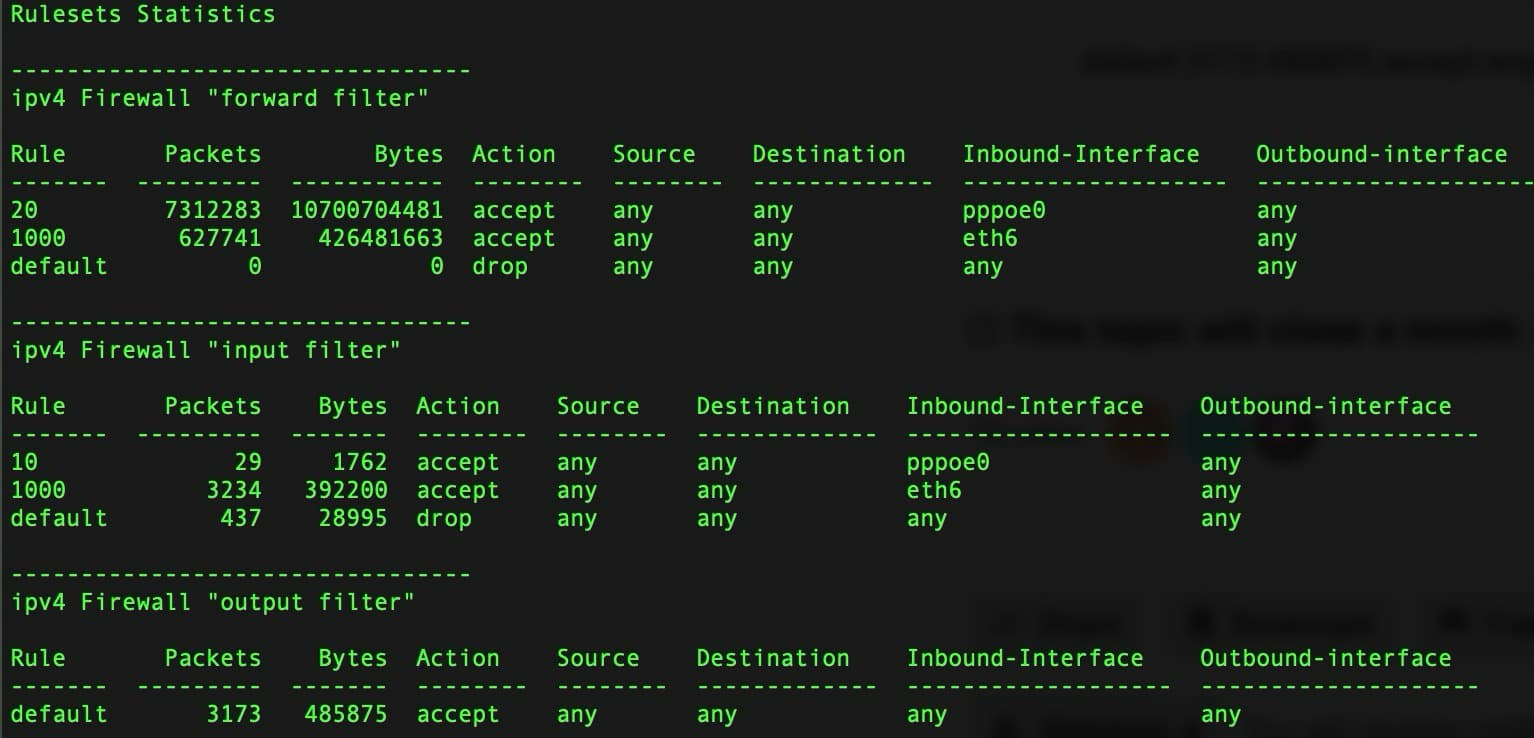Viewport: 1534px width, 738px height.
Task: Click byte value 485875 in output filter
Action: click(x=346, y=715)
